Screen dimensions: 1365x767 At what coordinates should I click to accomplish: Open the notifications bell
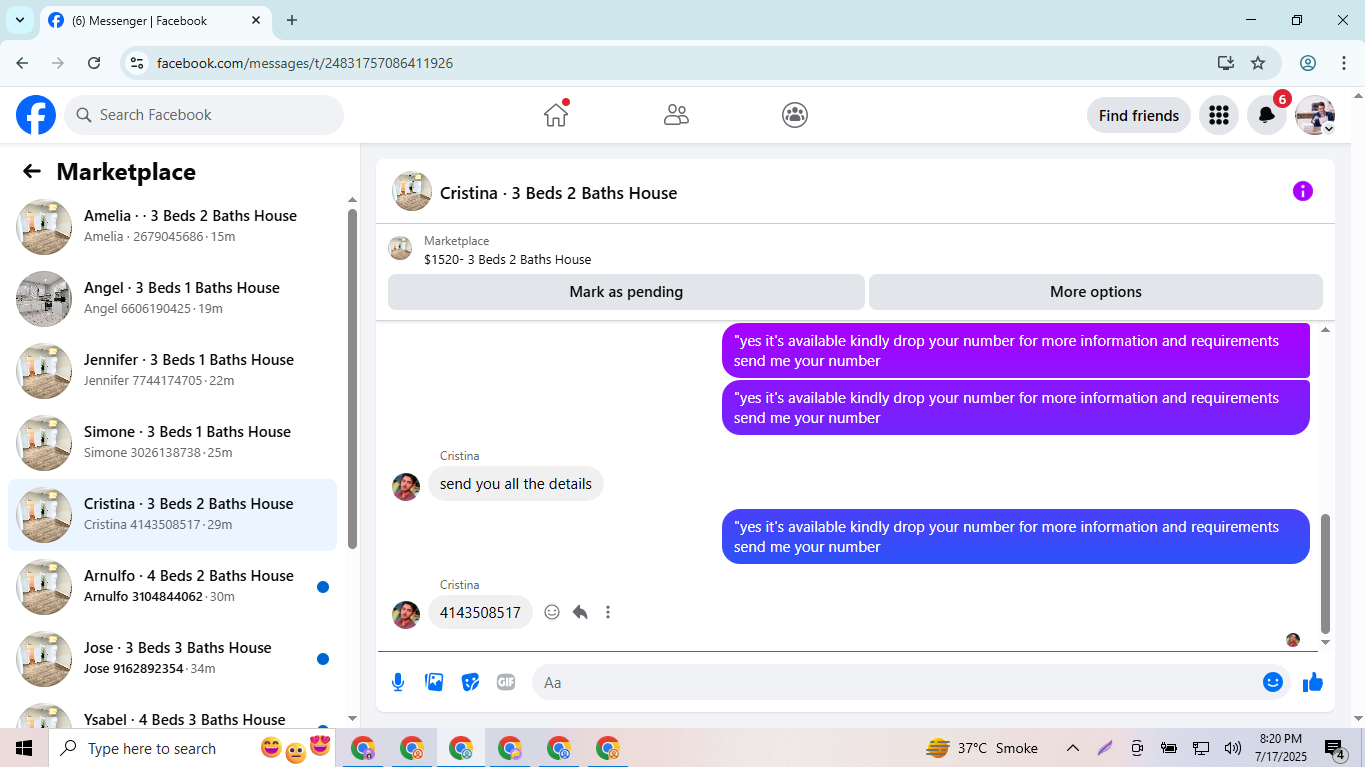(x=1266, y=115)
